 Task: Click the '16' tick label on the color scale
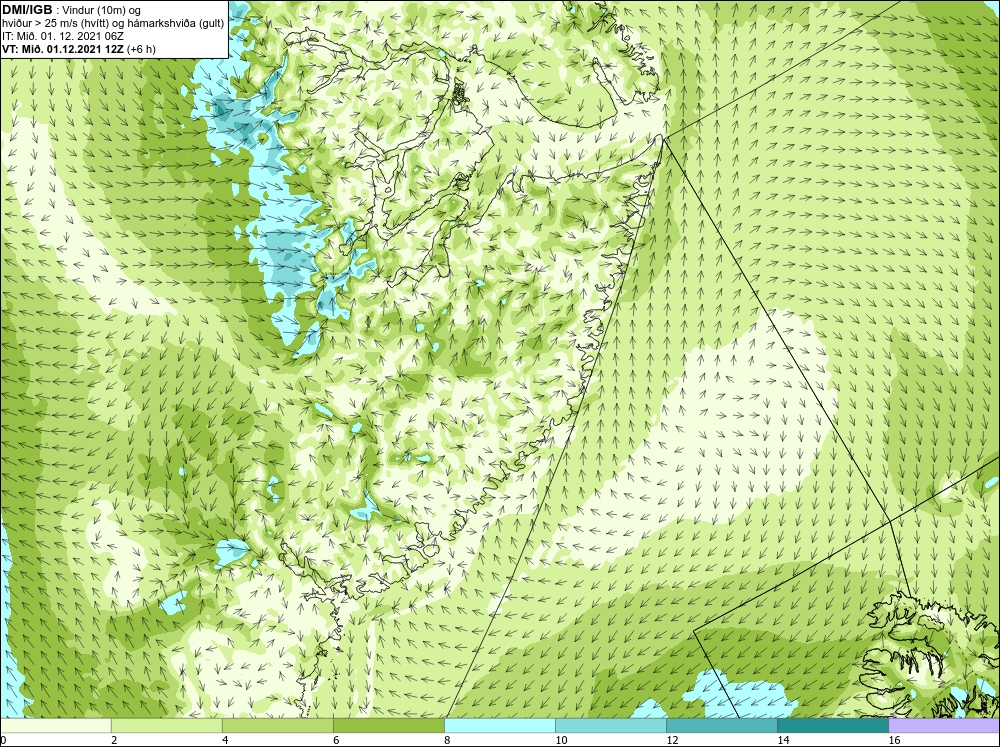893,740
